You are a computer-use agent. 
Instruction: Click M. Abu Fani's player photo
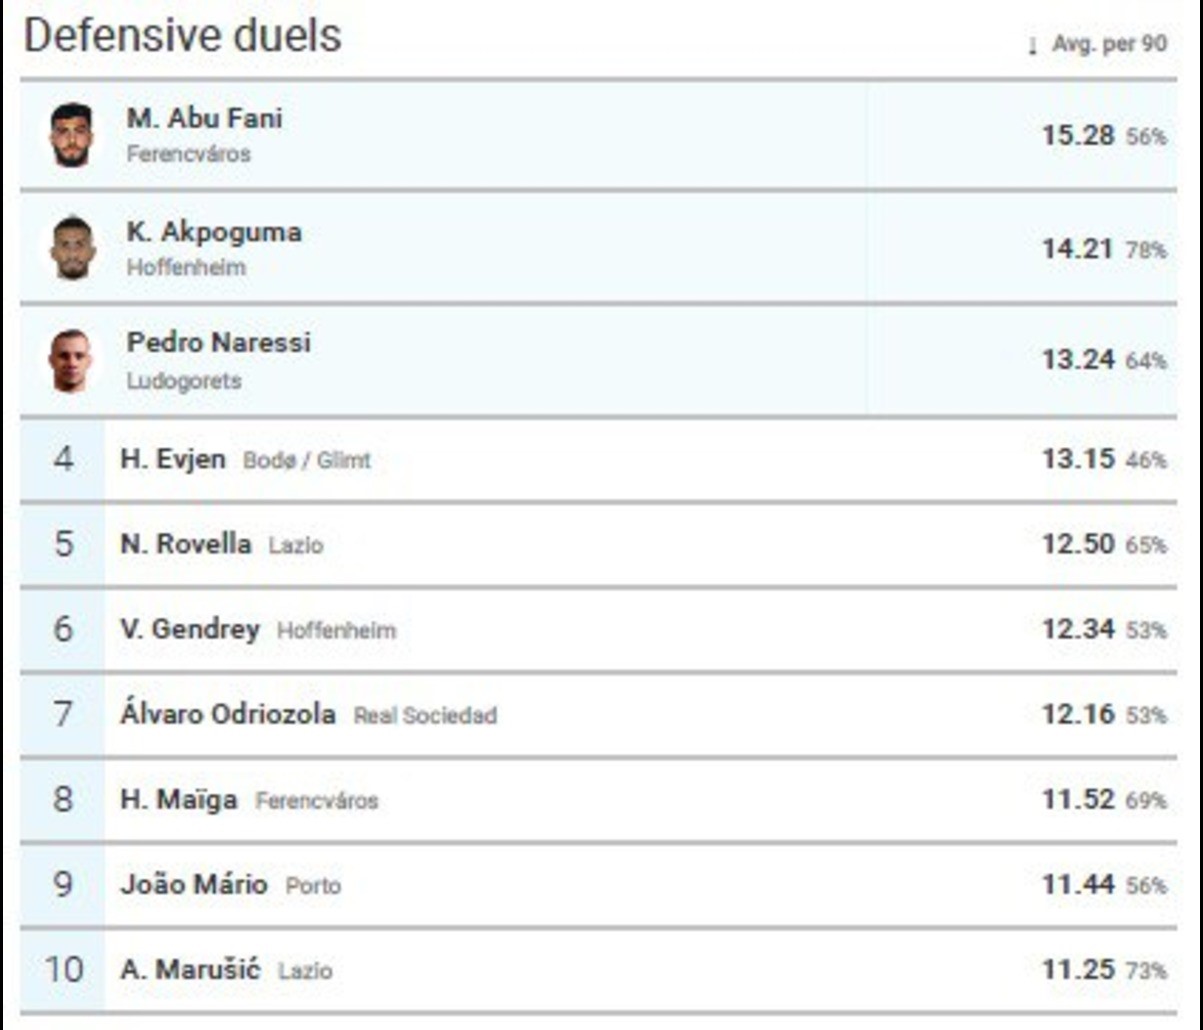pyautogui.click(x=71, y=135)
